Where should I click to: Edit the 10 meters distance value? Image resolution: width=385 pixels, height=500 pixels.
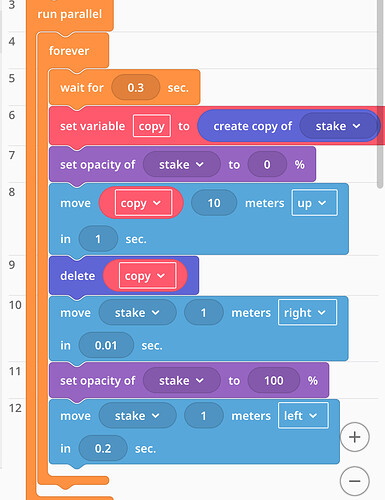point(214,203)
